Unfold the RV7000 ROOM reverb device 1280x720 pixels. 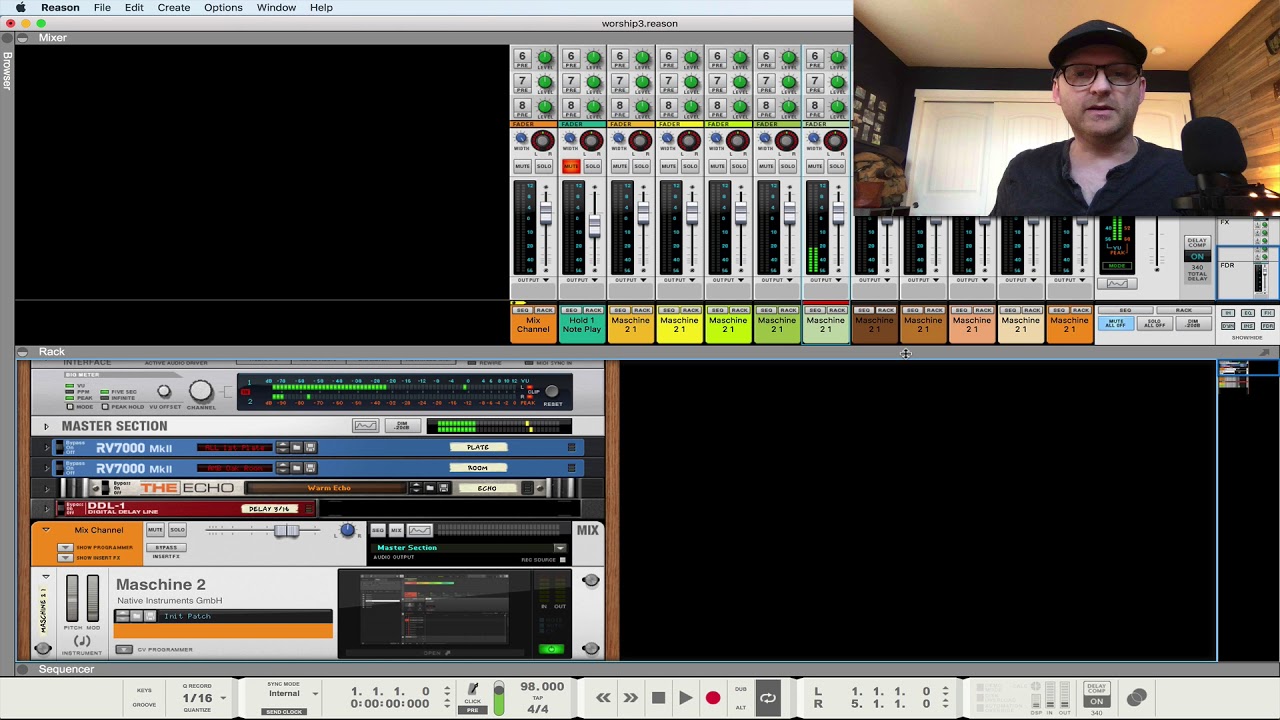click(x=45, y=468)
